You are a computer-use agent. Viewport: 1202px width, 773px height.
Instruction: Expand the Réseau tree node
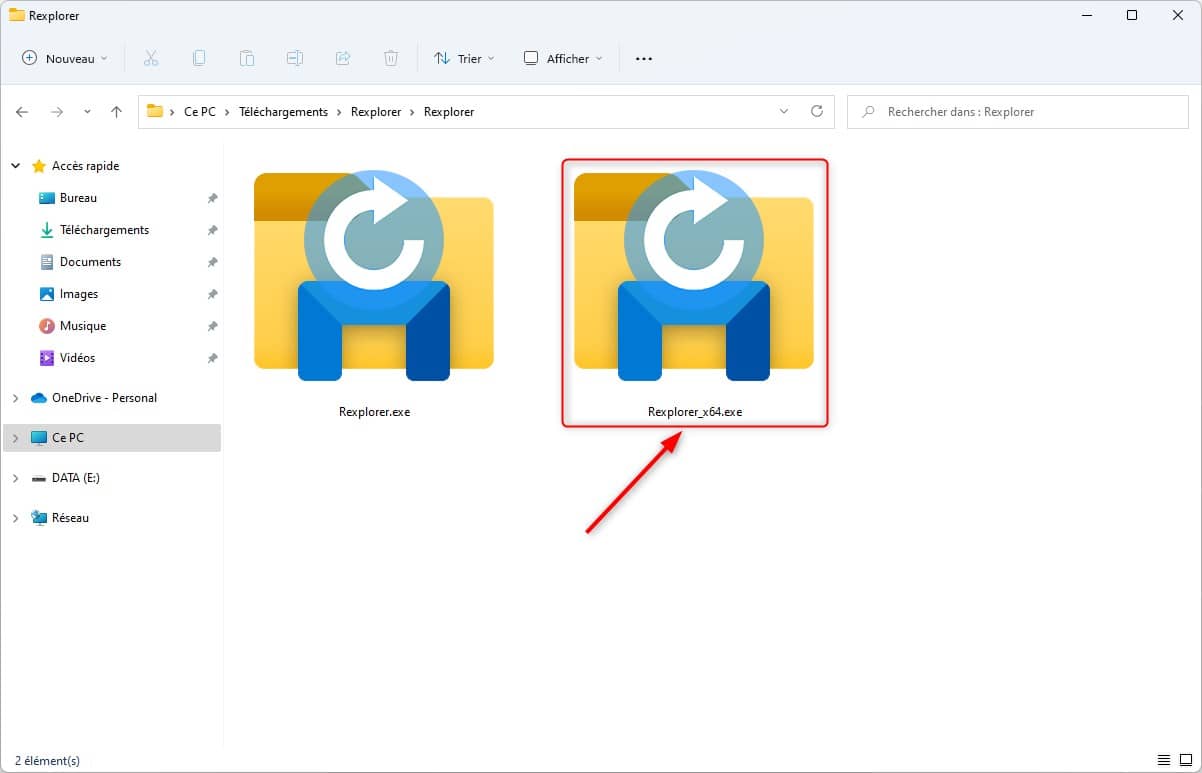click(15, 518)
